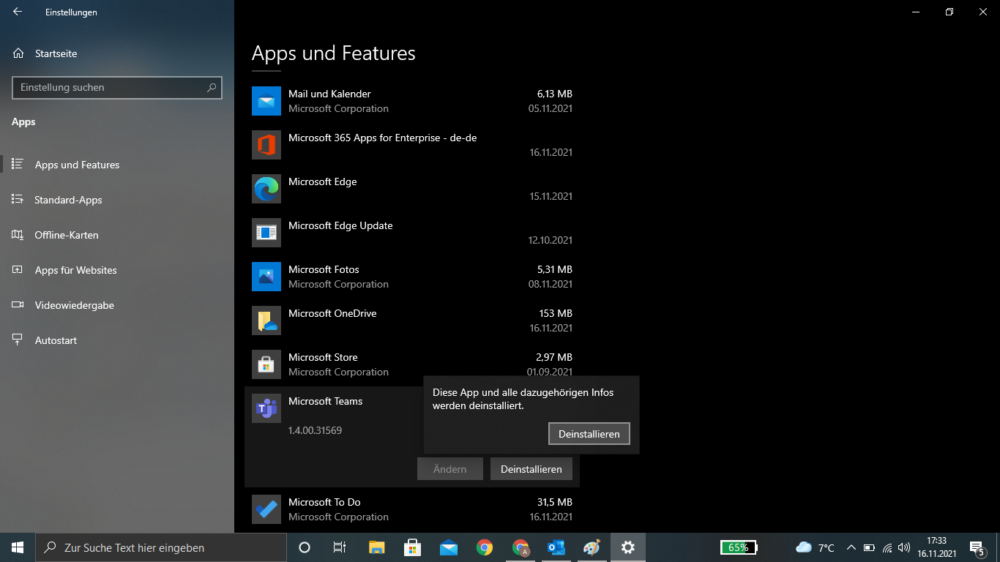Select Microsoft 365 Apps for Enterprise entry

pos(382,138)
